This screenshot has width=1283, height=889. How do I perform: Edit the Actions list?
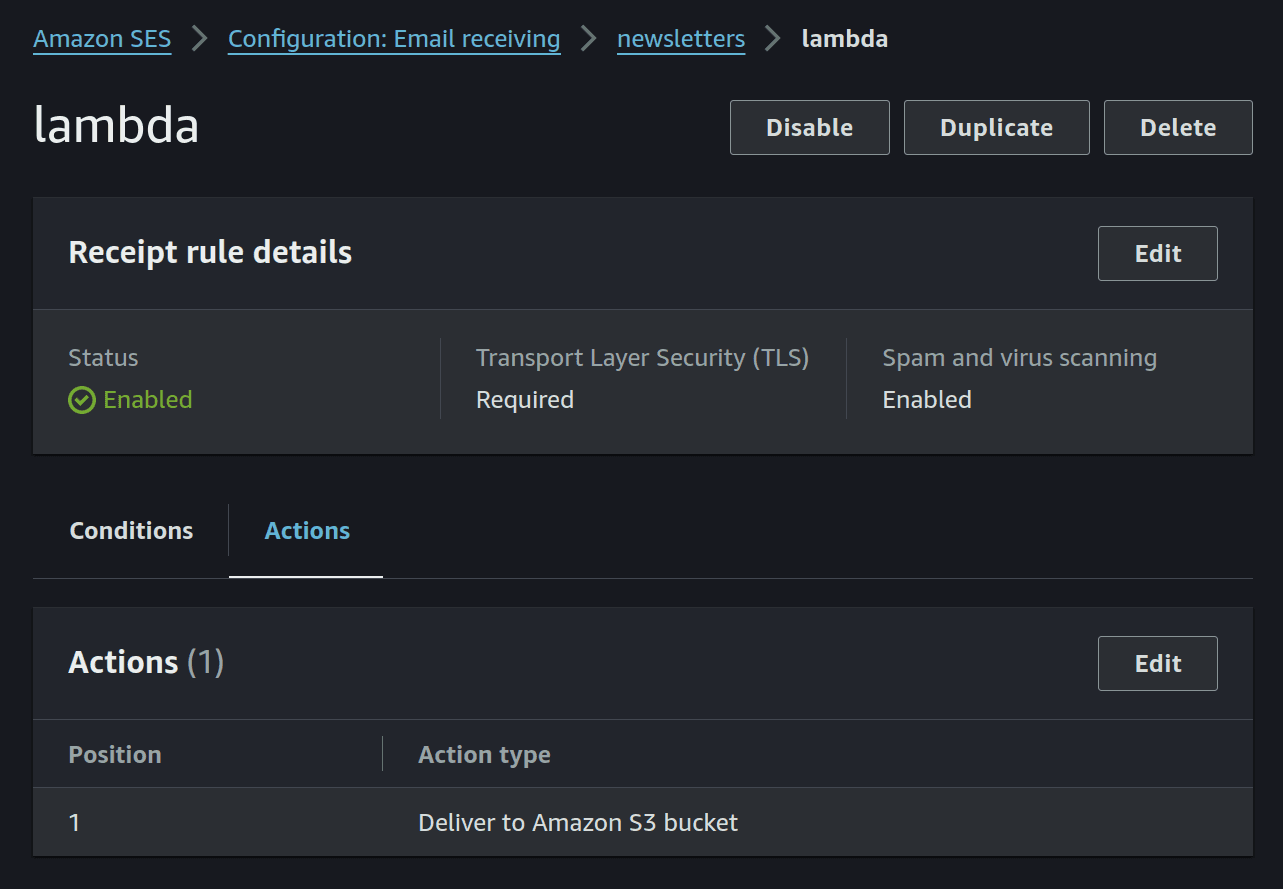click(1157, 664)
